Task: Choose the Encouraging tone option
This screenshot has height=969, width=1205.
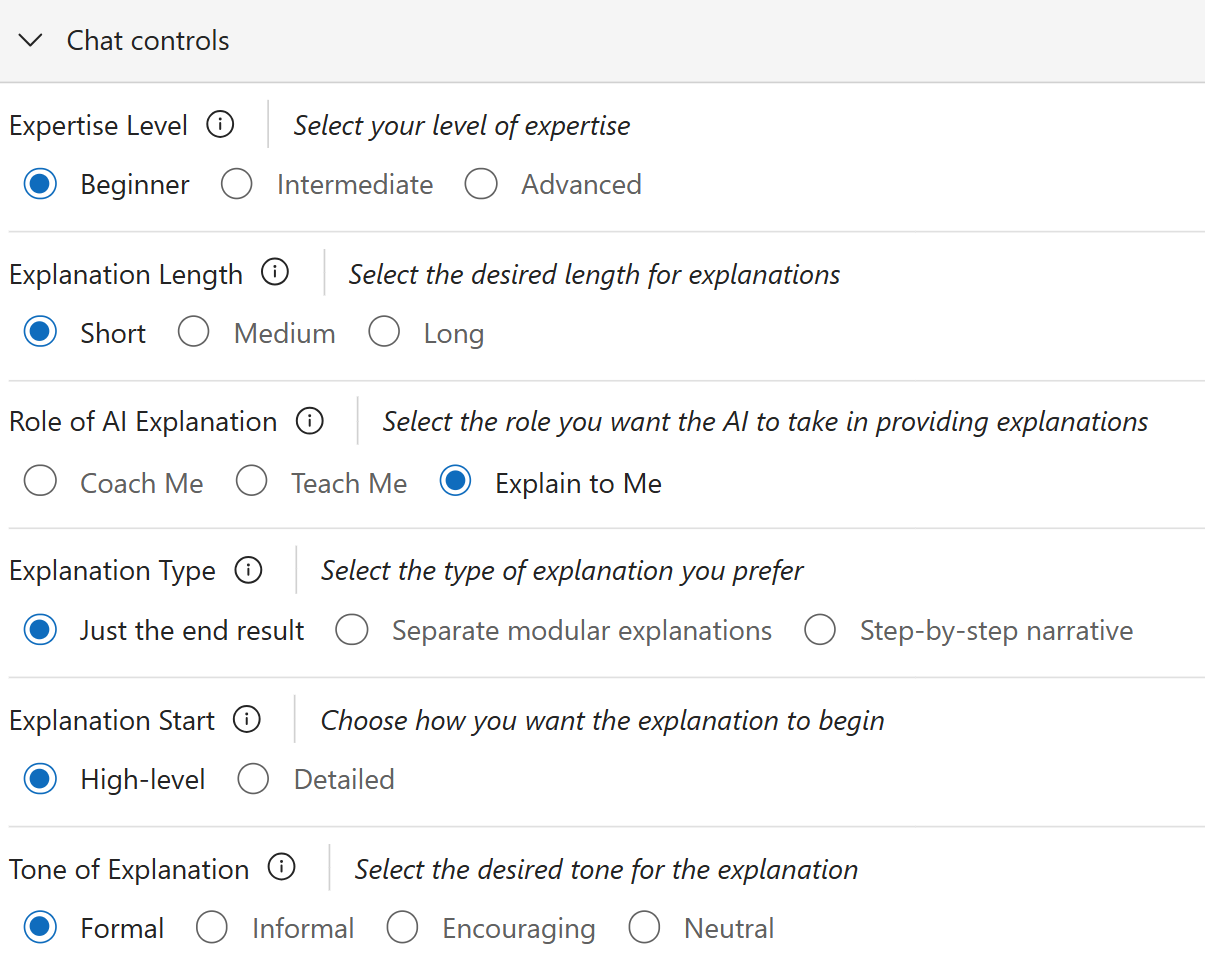Action: tap(402, 929)
